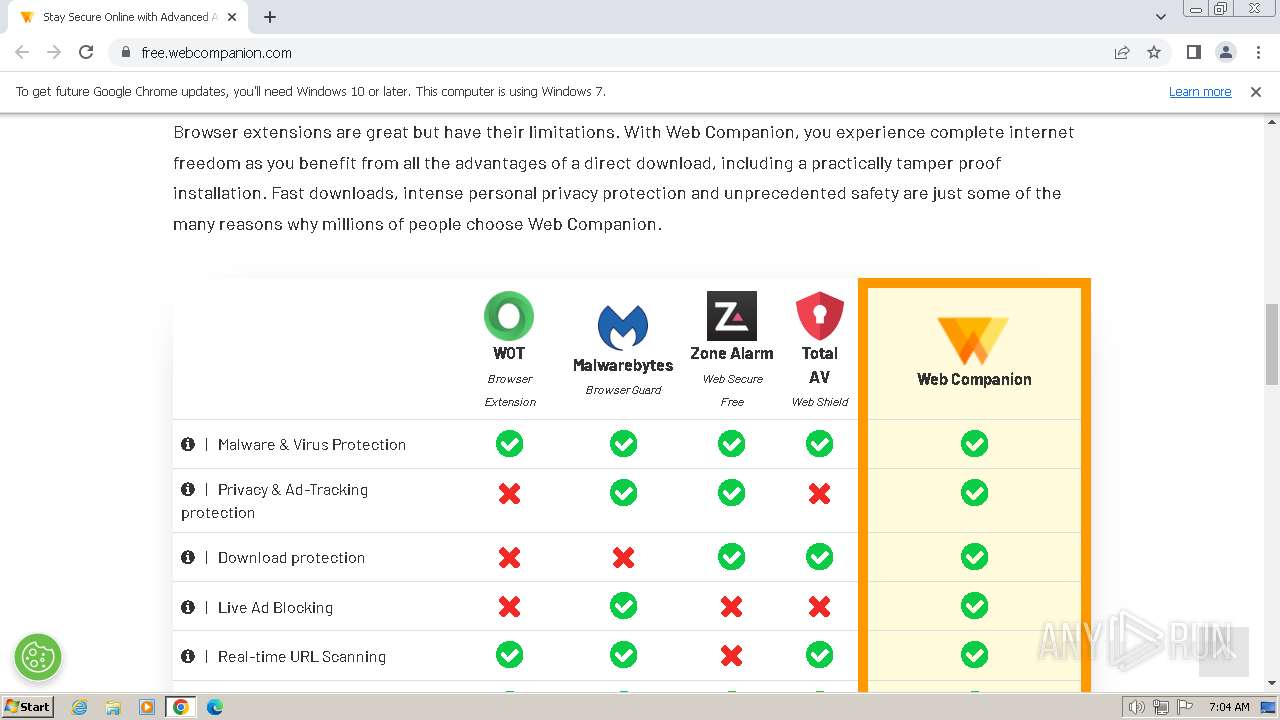Toggle Chrome side panel
The height and width of the screenshot is (720, 1280).
tap(1193, 53)
